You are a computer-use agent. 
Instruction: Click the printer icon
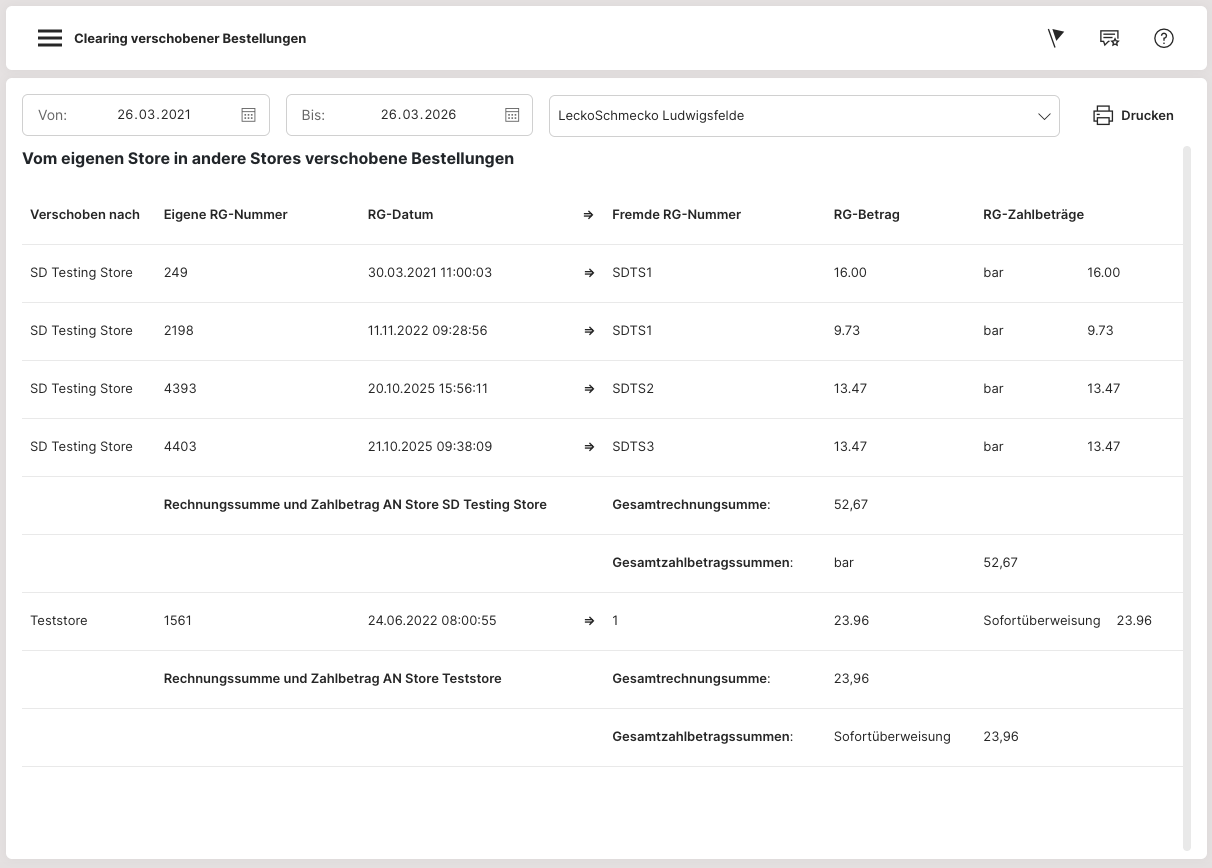(x=1103, y=115)
